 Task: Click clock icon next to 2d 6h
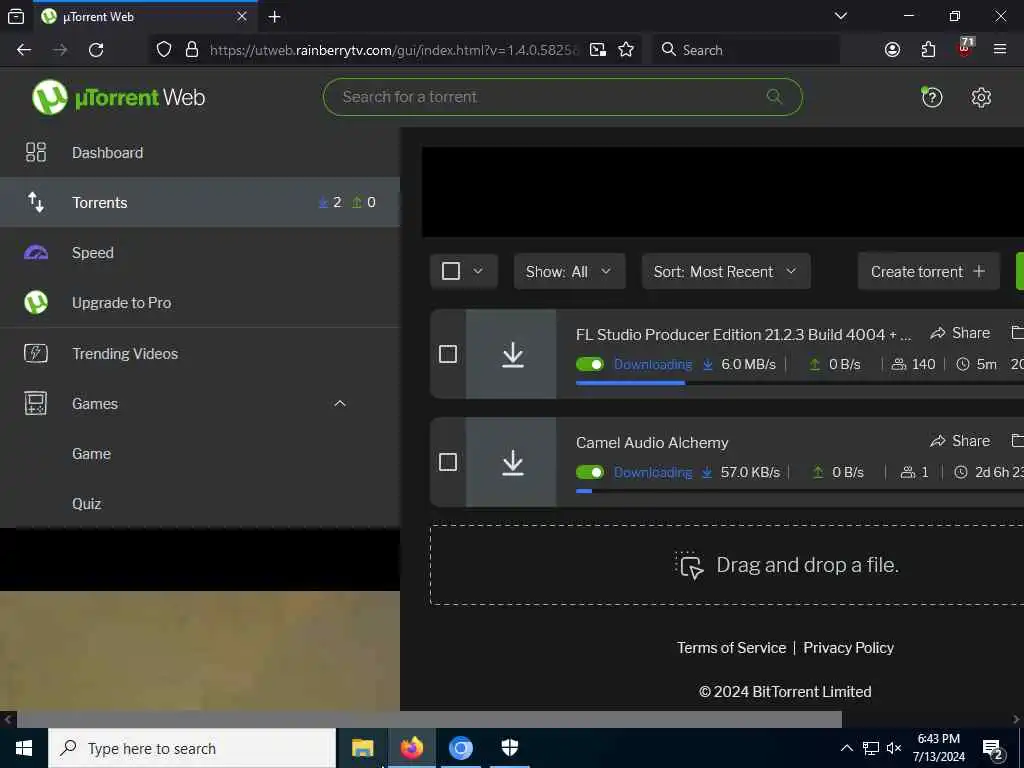click(x=961, y=472)
